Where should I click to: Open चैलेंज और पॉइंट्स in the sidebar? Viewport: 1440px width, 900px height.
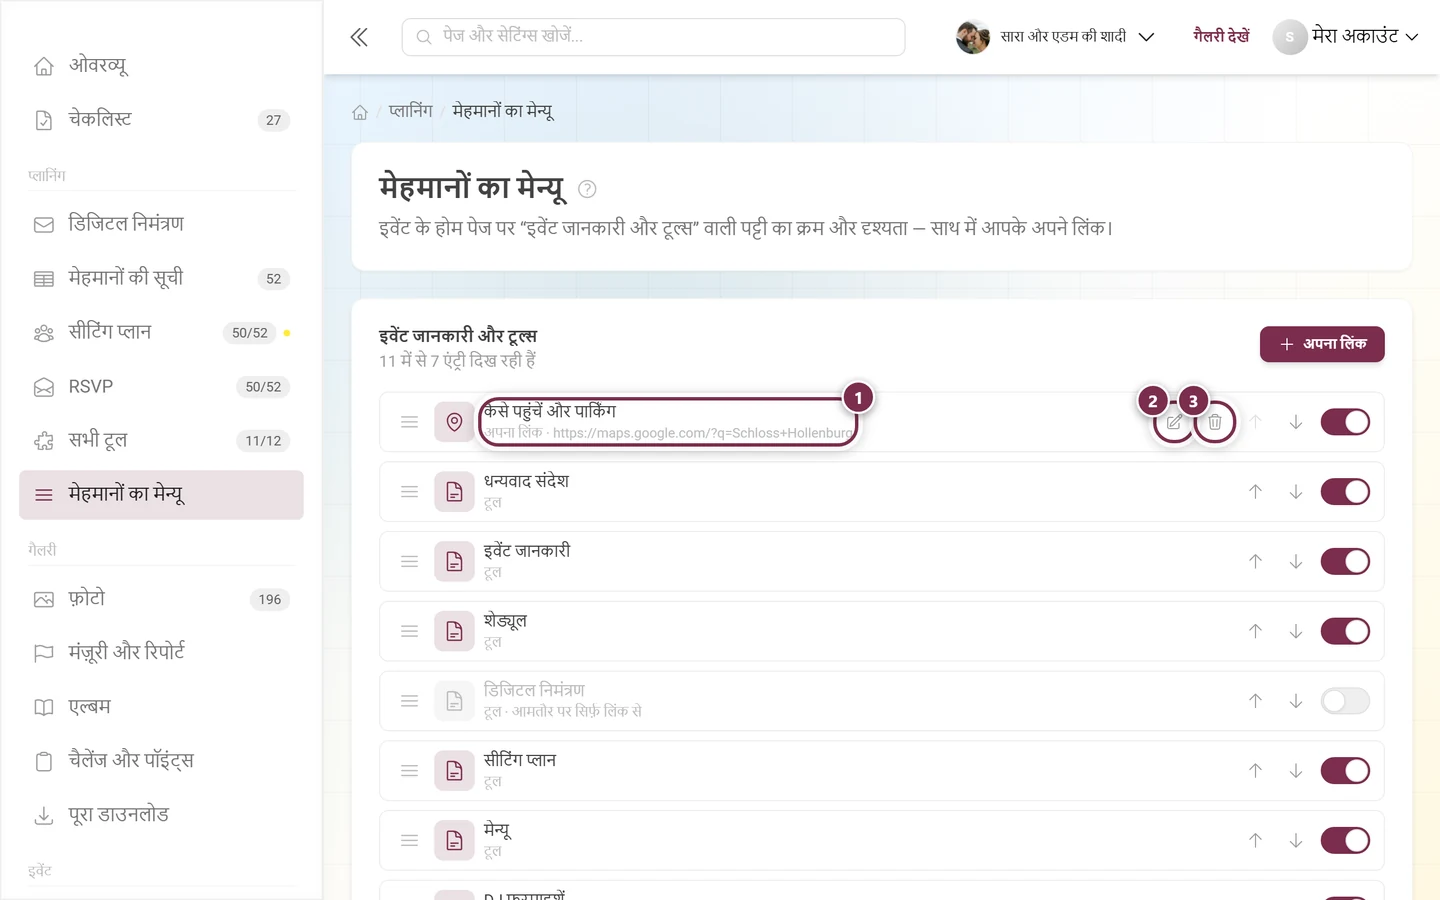tap(161, 761)
